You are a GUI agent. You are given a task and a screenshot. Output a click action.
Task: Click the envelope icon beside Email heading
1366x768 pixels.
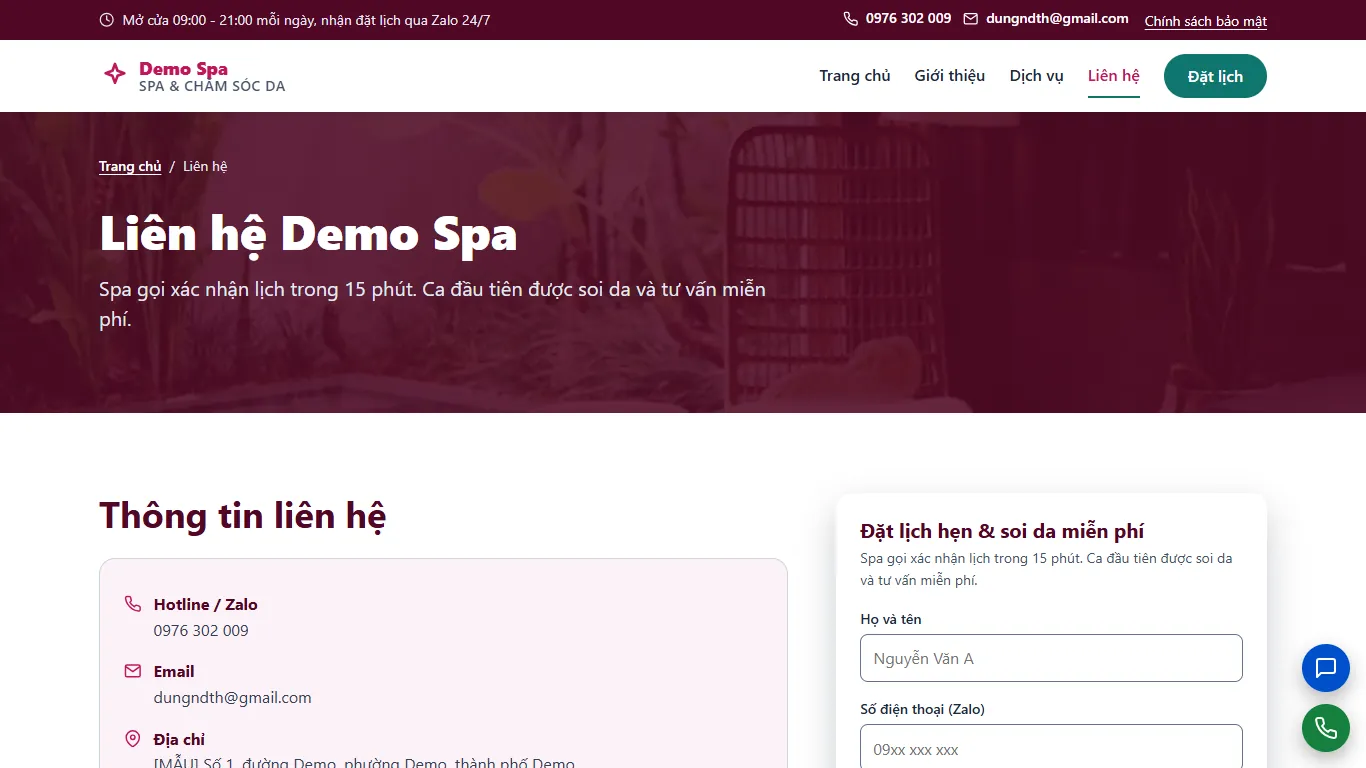(133, 671)
